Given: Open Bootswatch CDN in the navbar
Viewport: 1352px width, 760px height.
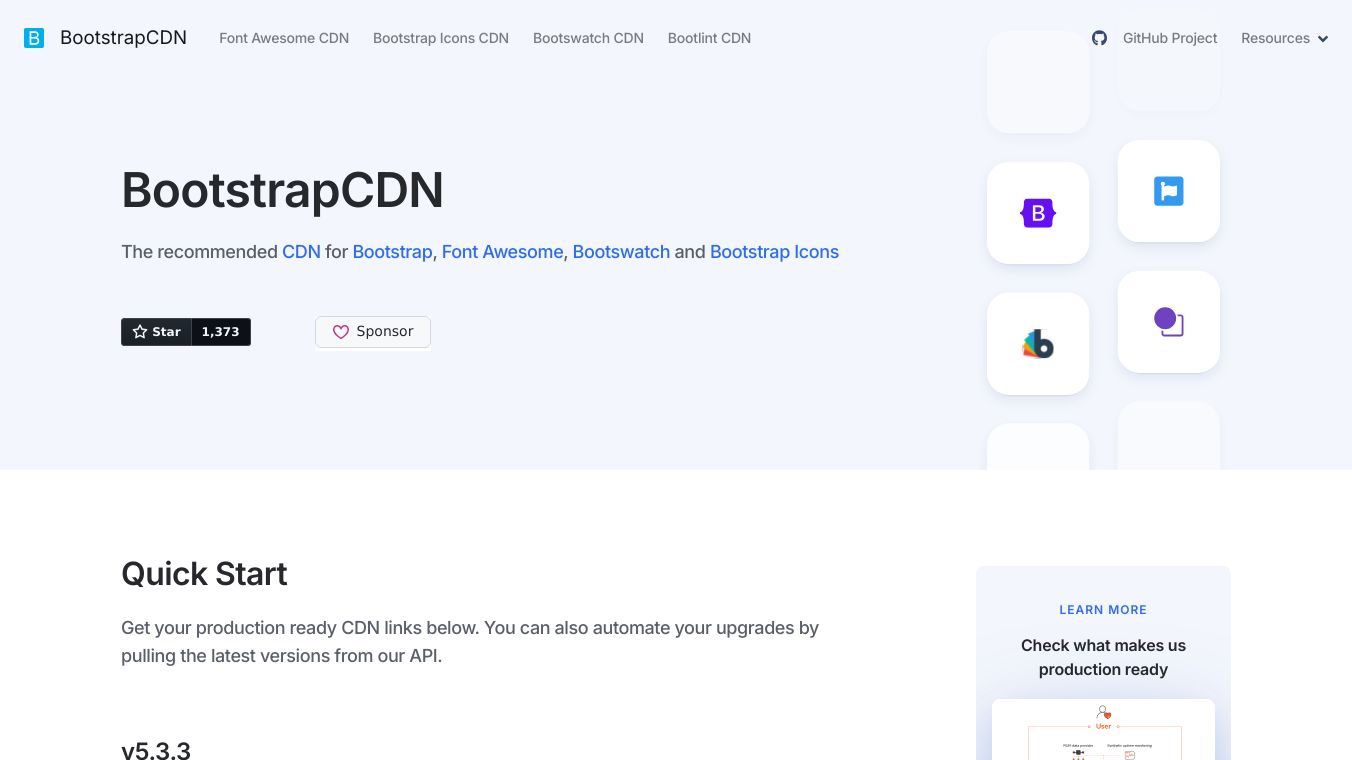Looking at the screenshot, I should pyautogui.click(x=588, y=38).
